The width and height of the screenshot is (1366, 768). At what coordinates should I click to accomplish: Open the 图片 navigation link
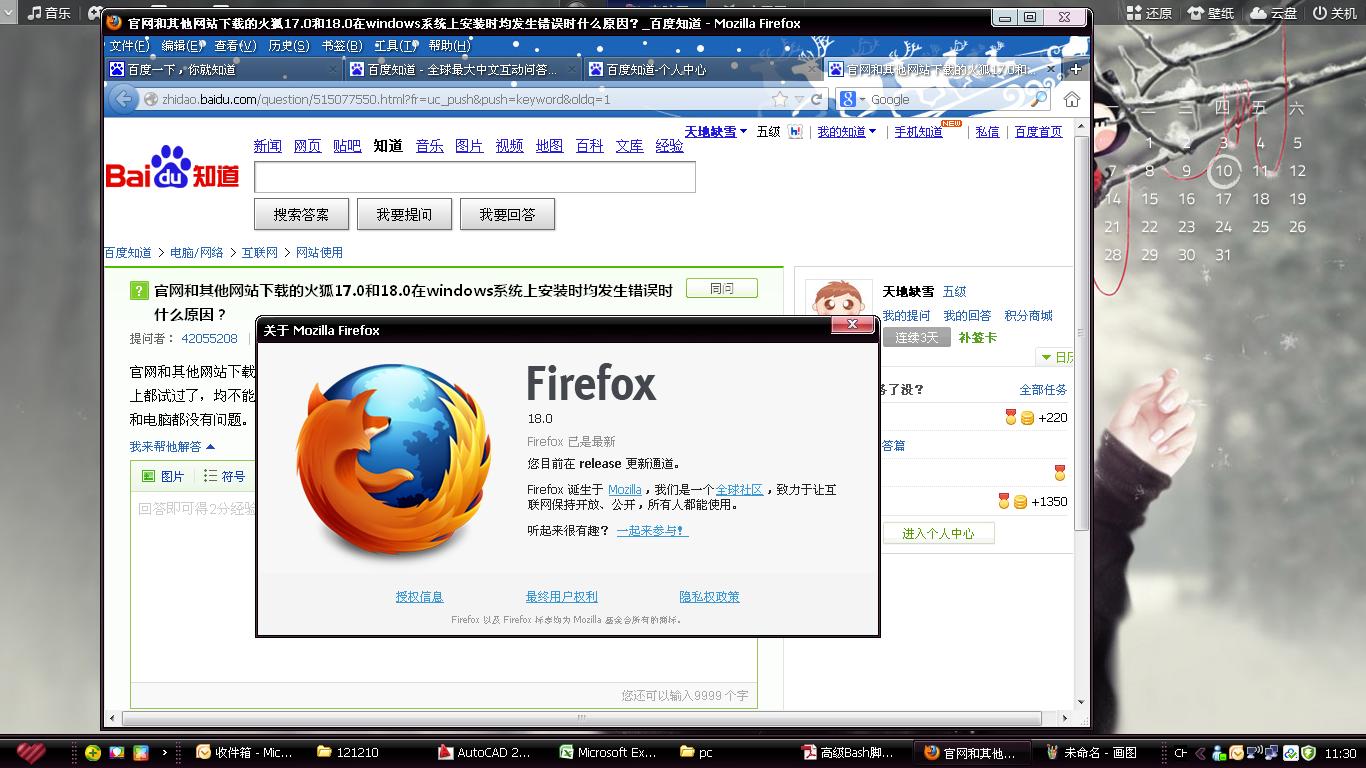[469, 146]
